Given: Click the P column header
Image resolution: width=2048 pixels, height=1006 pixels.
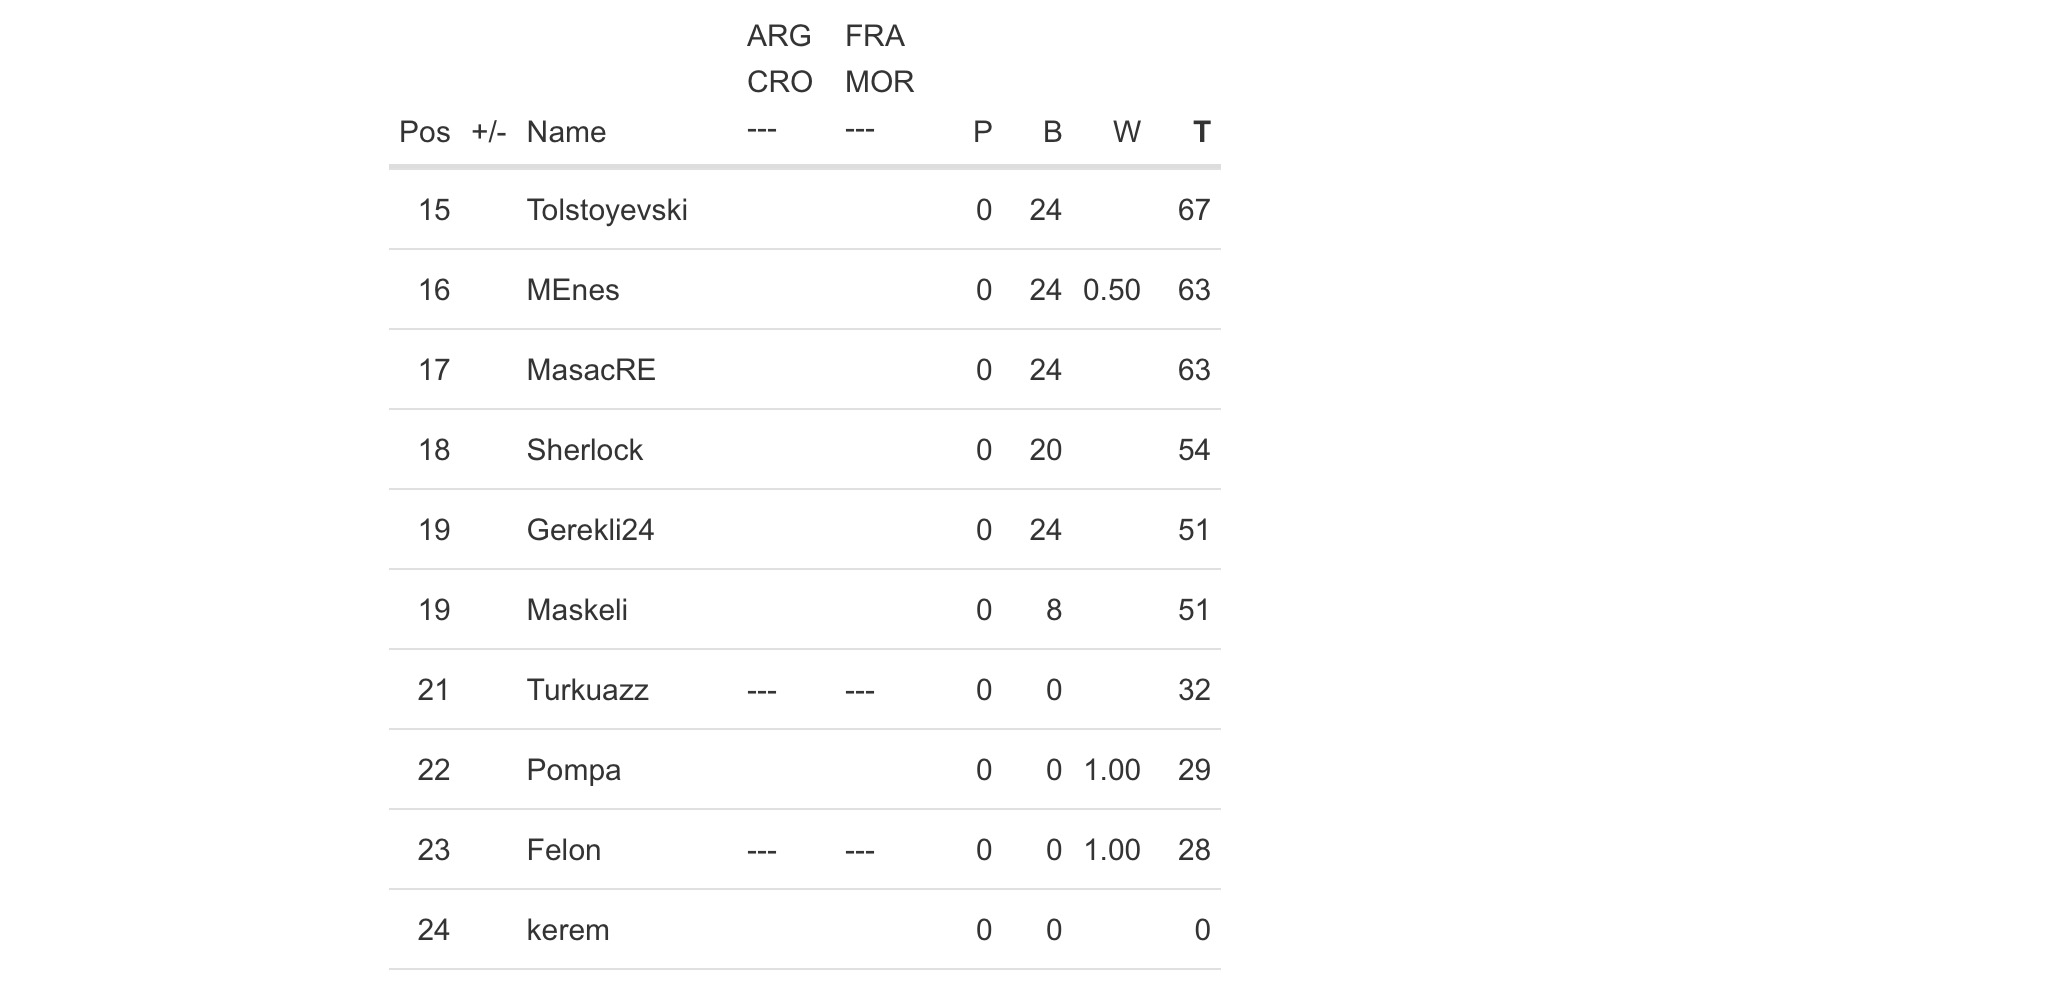Looking at the screenshot, I should [982, 132].
